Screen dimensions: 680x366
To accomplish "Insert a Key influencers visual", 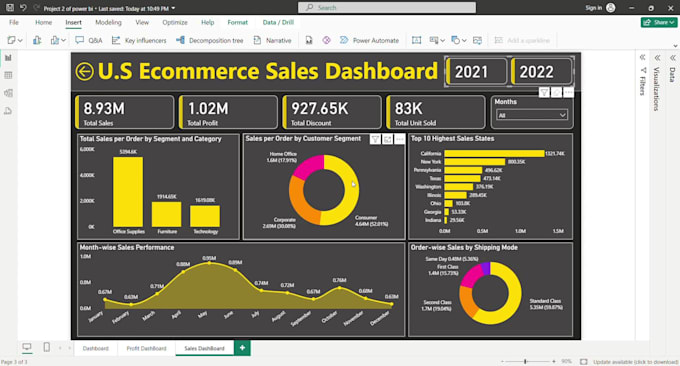I will pos(139,40).
